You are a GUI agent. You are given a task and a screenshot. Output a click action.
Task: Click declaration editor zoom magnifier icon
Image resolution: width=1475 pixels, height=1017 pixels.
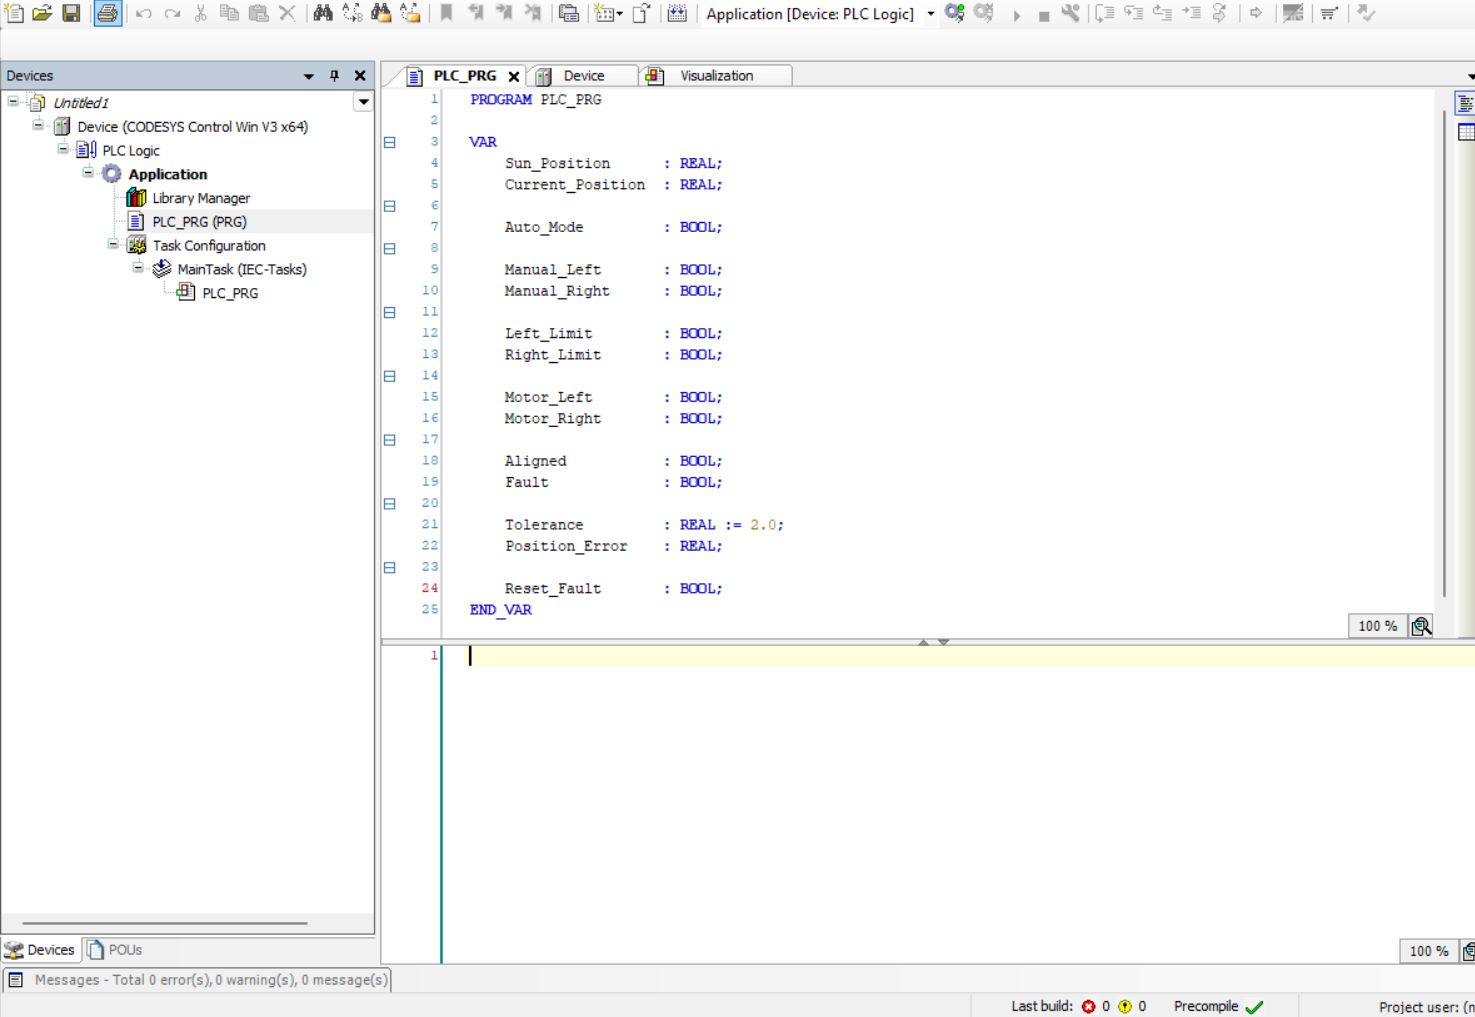pyautogui.click(x=1421, y=627)
